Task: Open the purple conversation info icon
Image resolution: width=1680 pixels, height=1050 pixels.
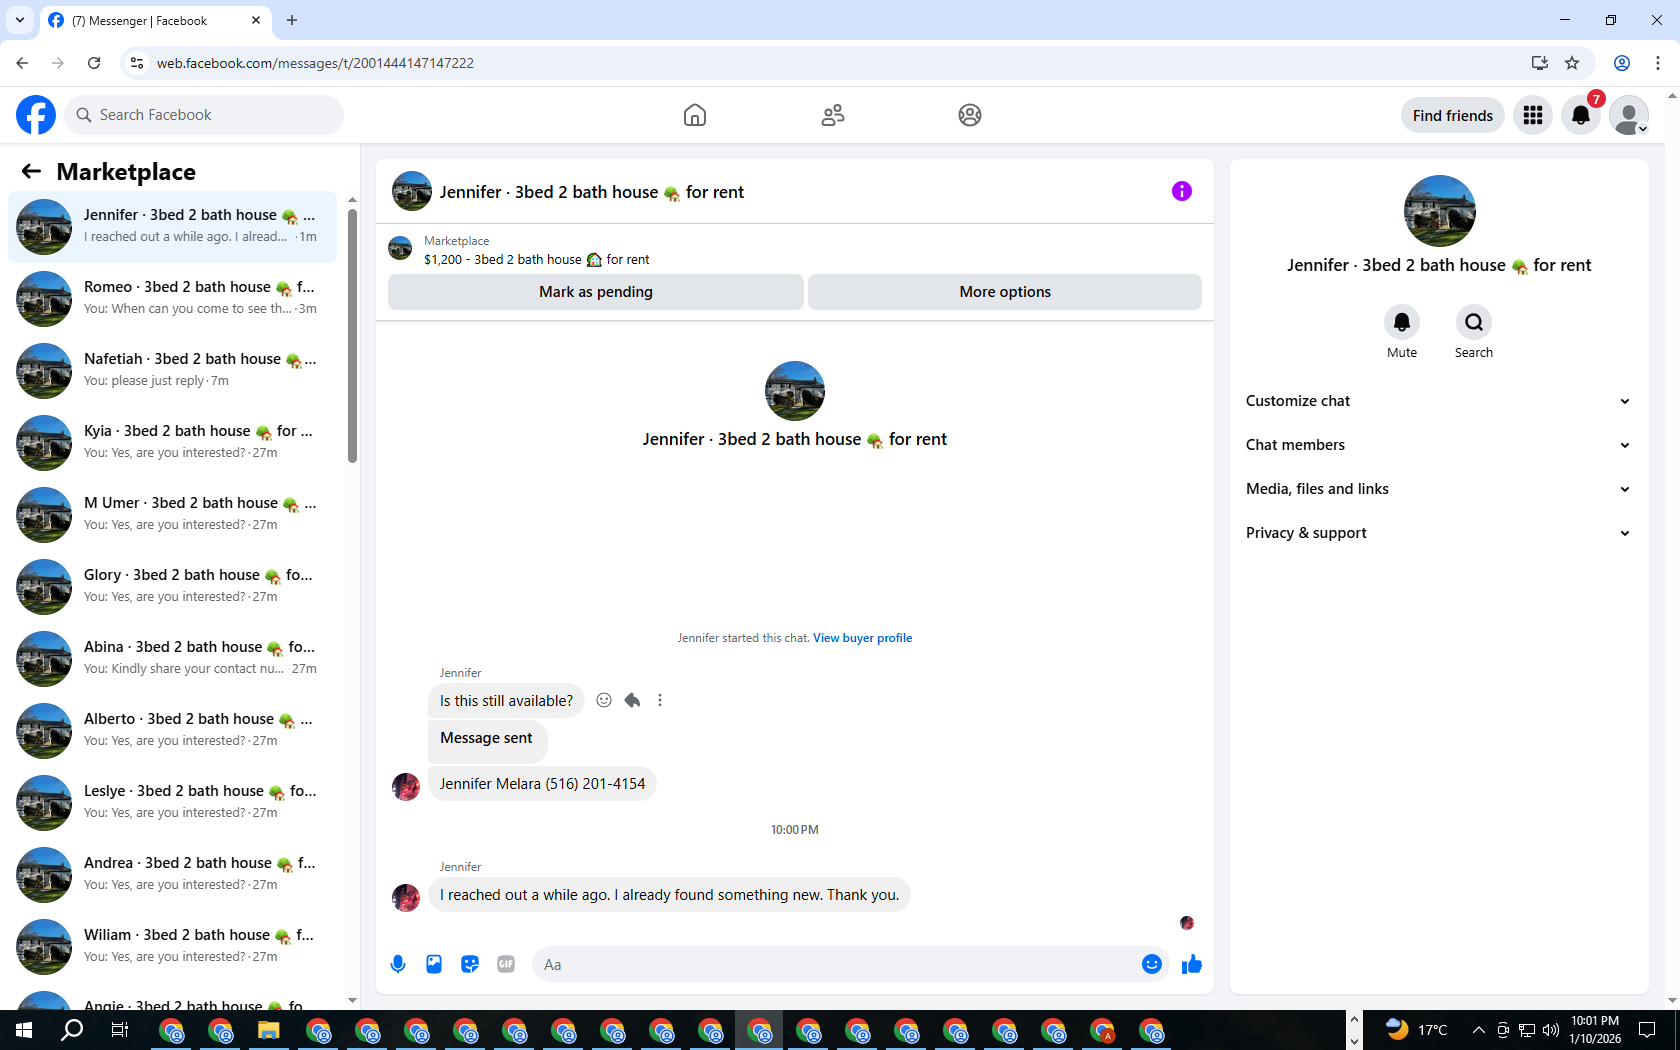Action: click(1182, 191)
